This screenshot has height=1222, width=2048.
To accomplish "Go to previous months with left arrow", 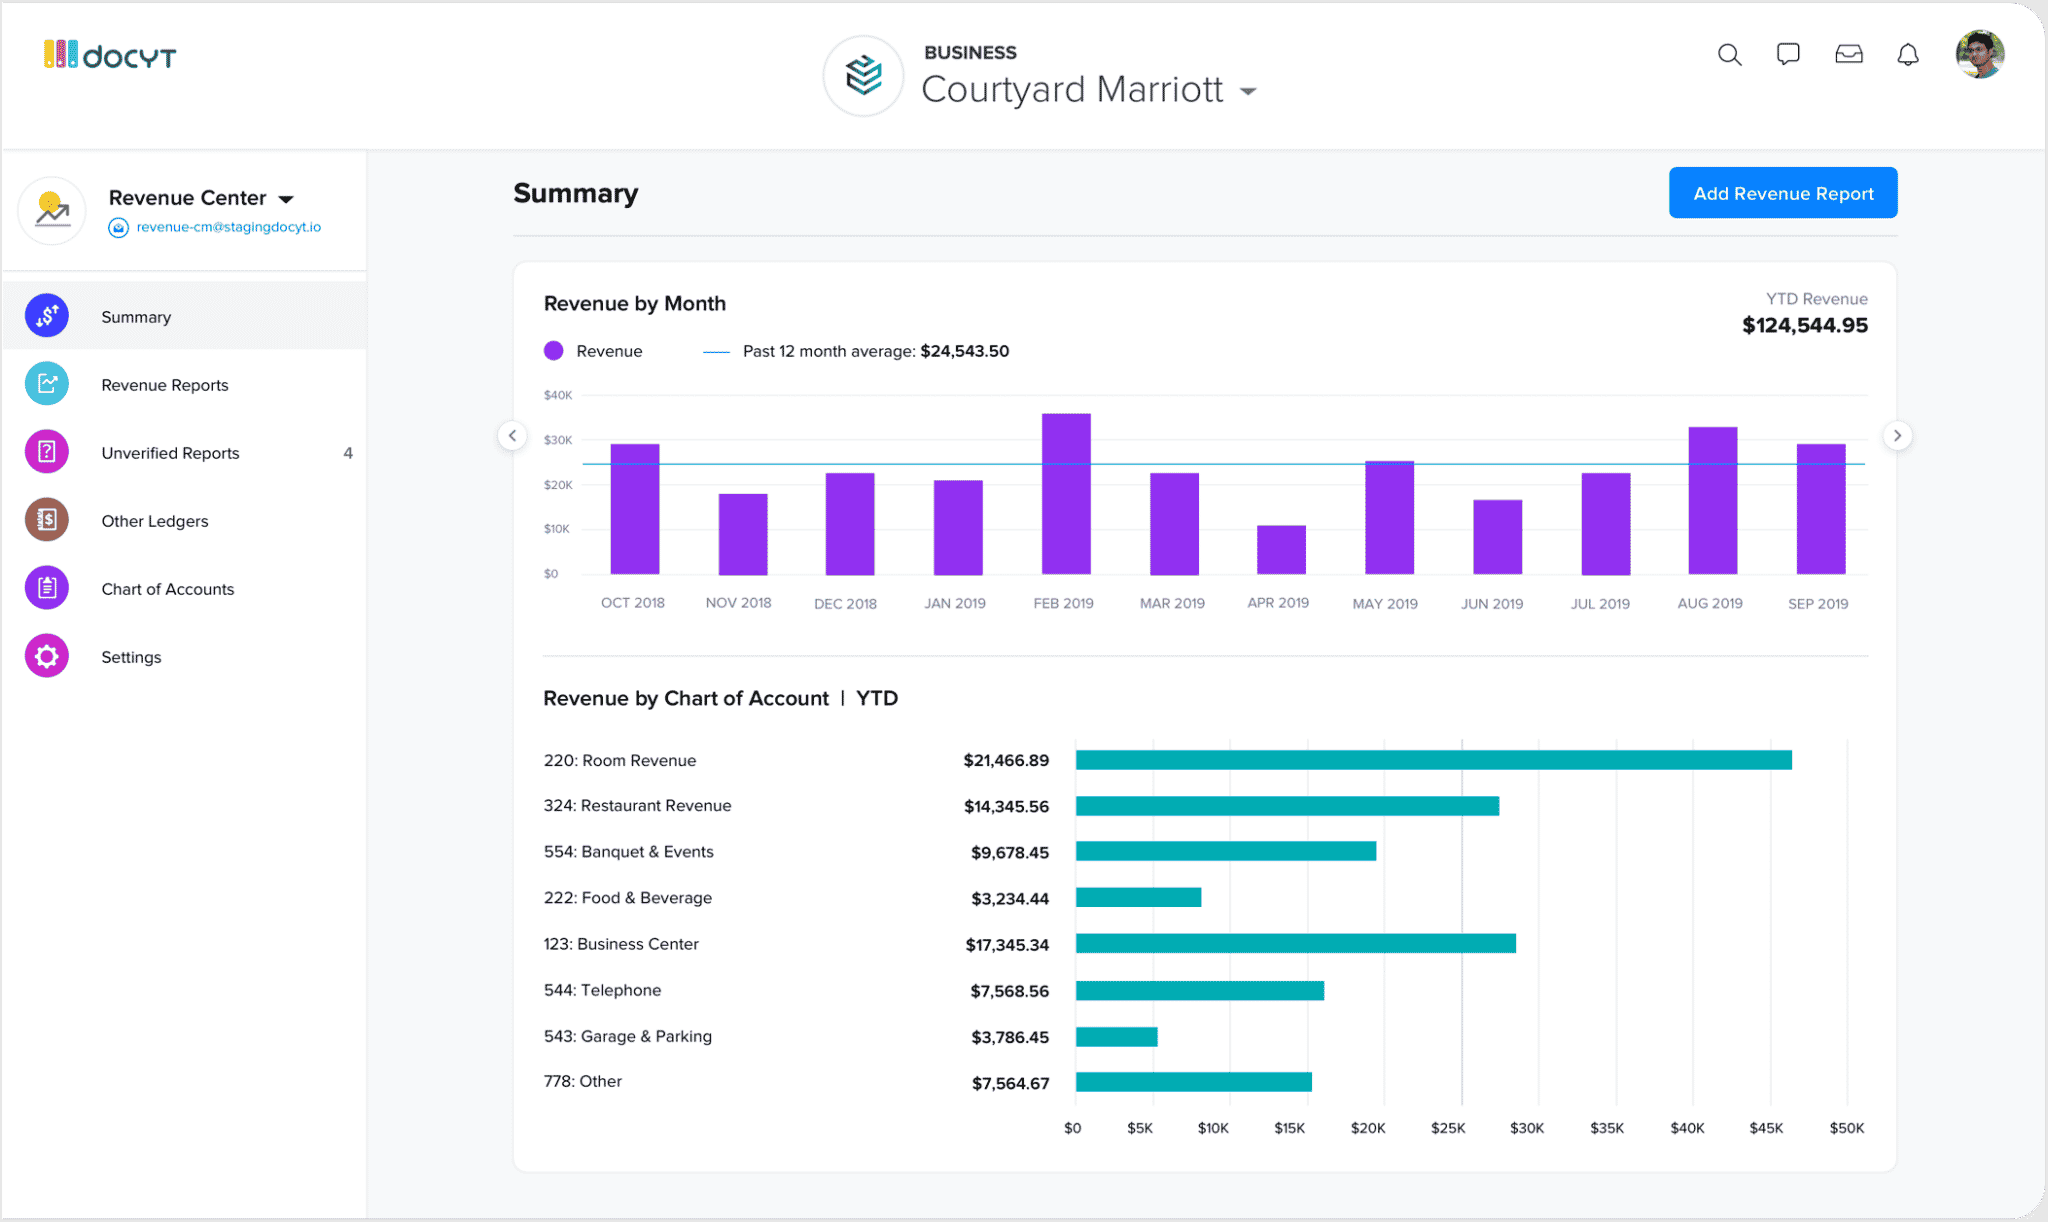I will [x=513, y=436].
